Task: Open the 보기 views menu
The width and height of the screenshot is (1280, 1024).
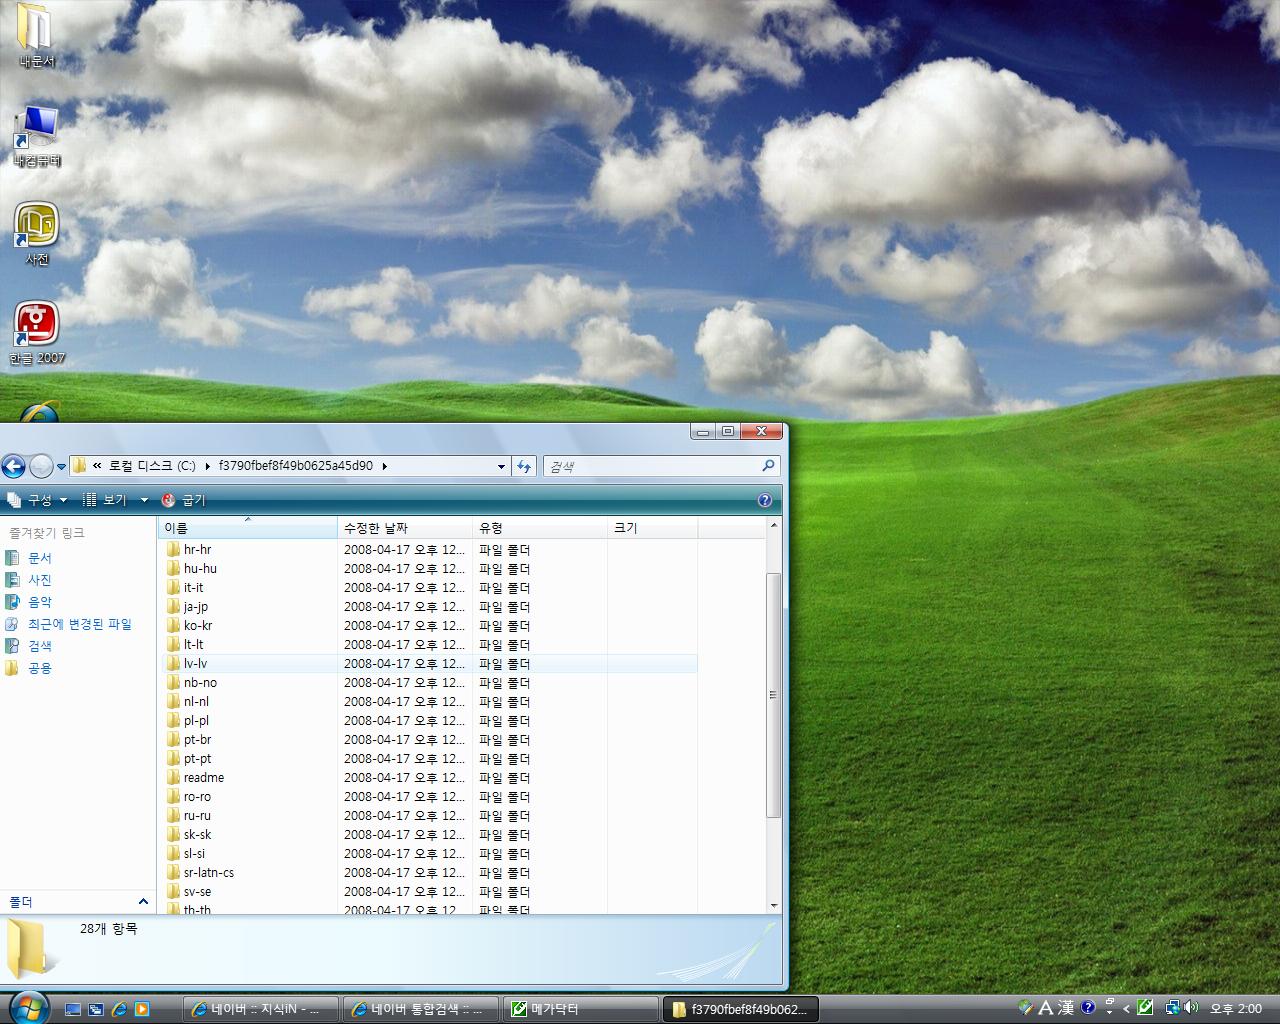Action: (x=105, y=500)
